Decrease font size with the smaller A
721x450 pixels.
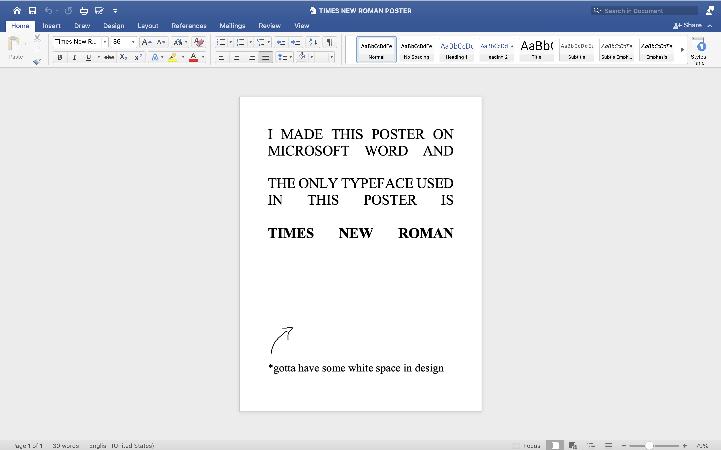coord(160,42)
